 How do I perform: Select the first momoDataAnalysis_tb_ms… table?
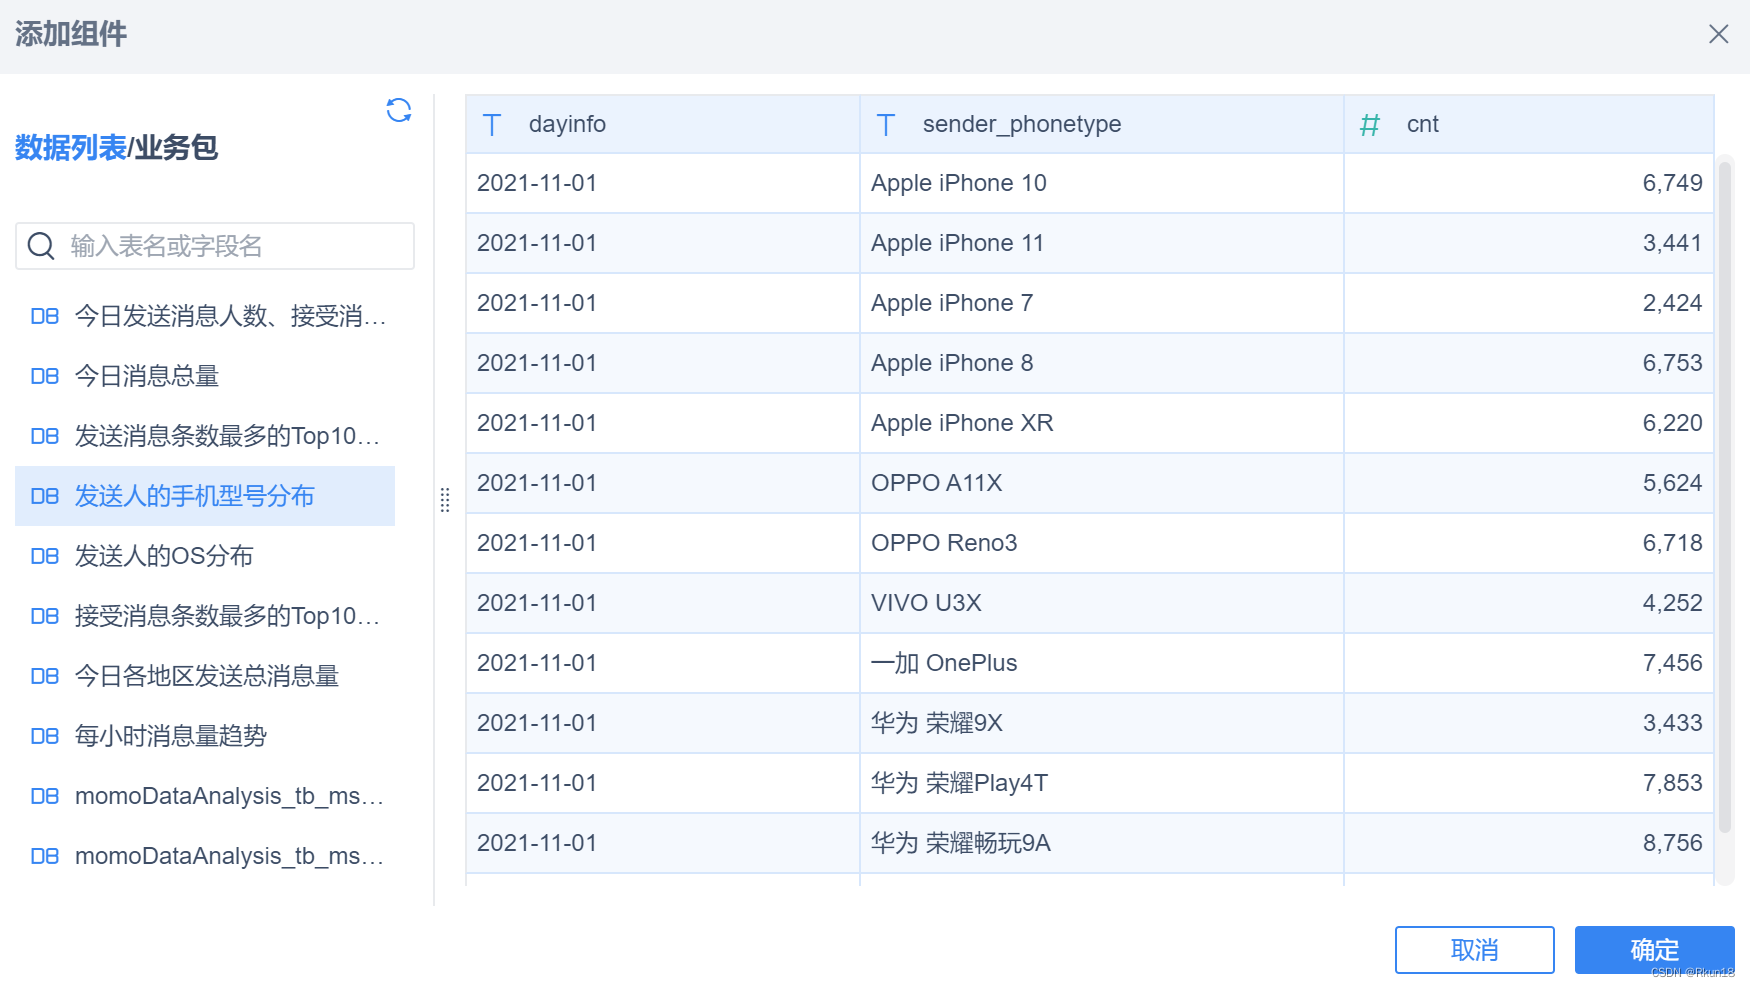point(205,796)
